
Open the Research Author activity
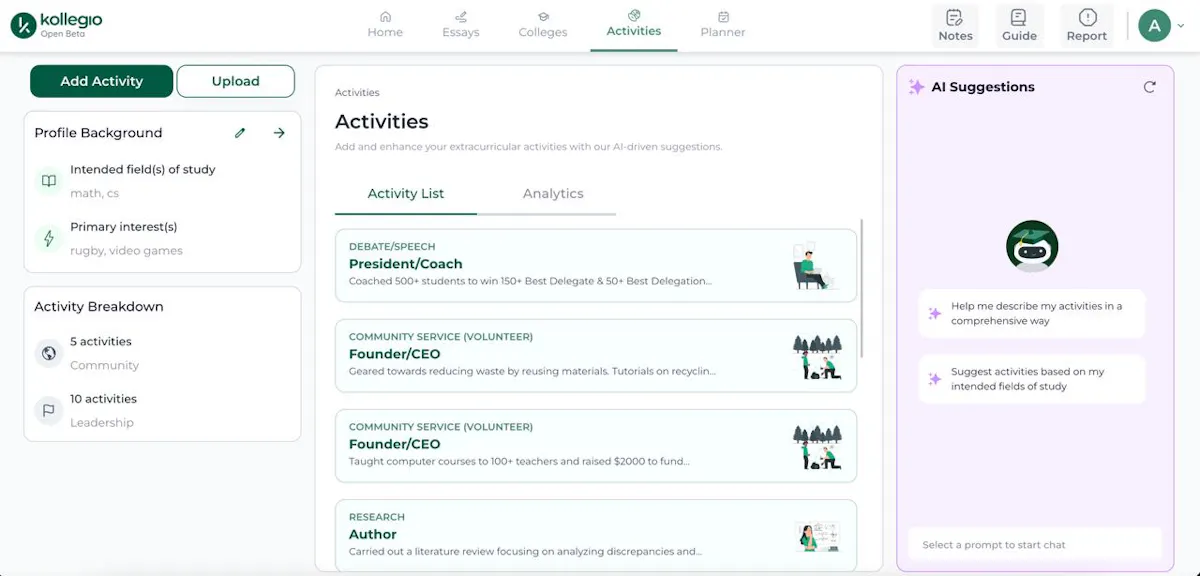(x=596, y=535)
